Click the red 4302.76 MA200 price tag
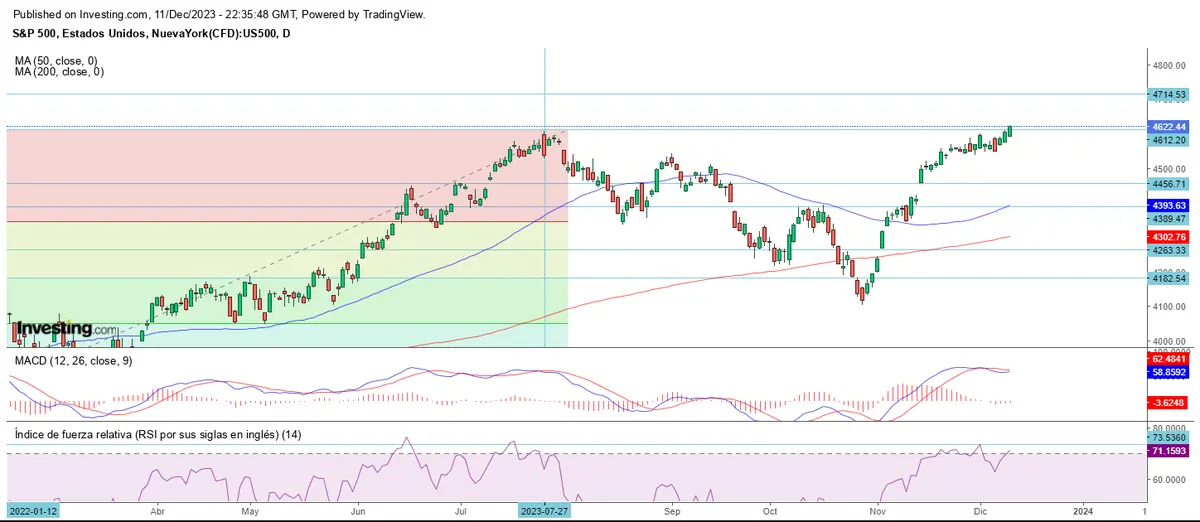Viewport: 1200px width, 522px height. click(1168, 236)
